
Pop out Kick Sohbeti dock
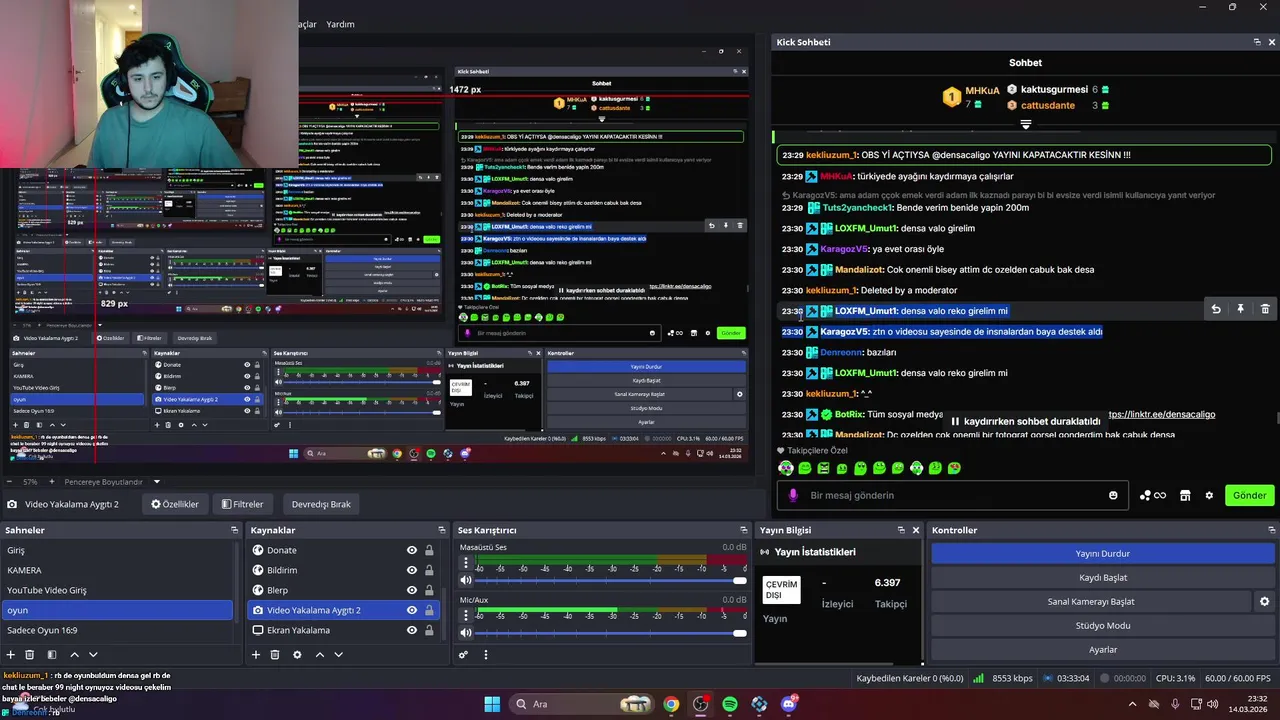coord(1257,42)
